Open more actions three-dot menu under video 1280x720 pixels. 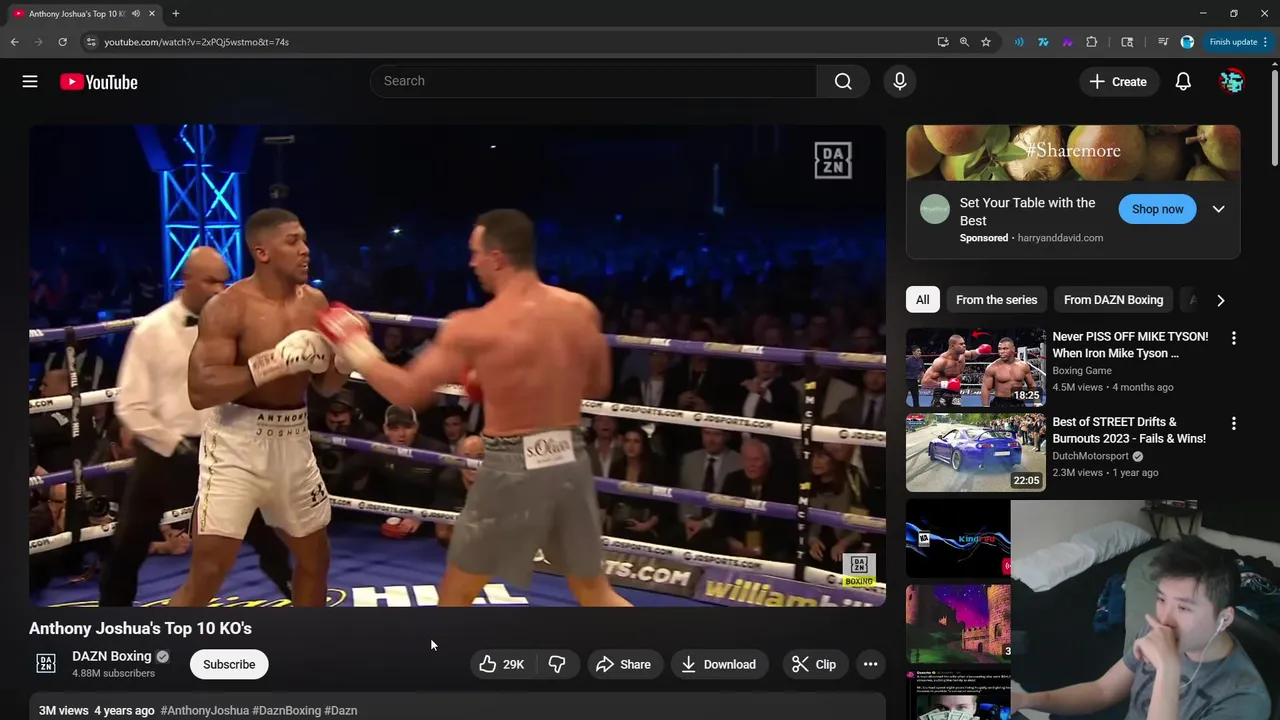(870, 664)
